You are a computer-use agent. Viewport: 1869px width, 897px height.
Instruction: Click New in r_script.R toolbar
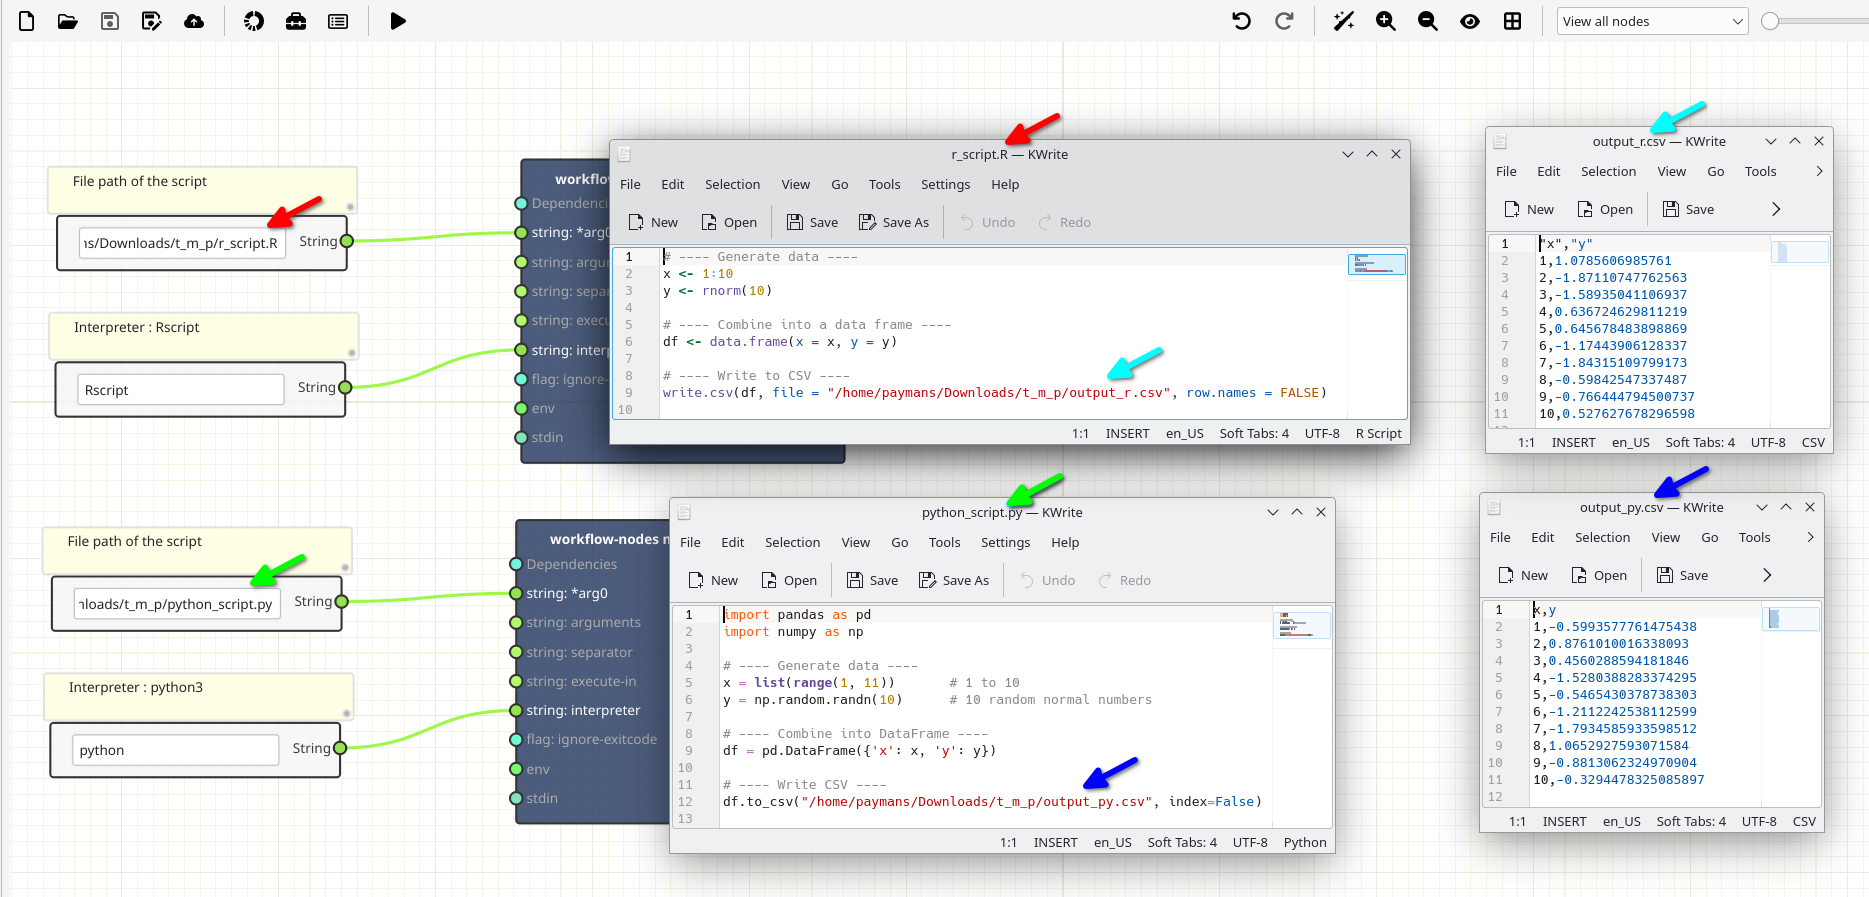[653, 222]
